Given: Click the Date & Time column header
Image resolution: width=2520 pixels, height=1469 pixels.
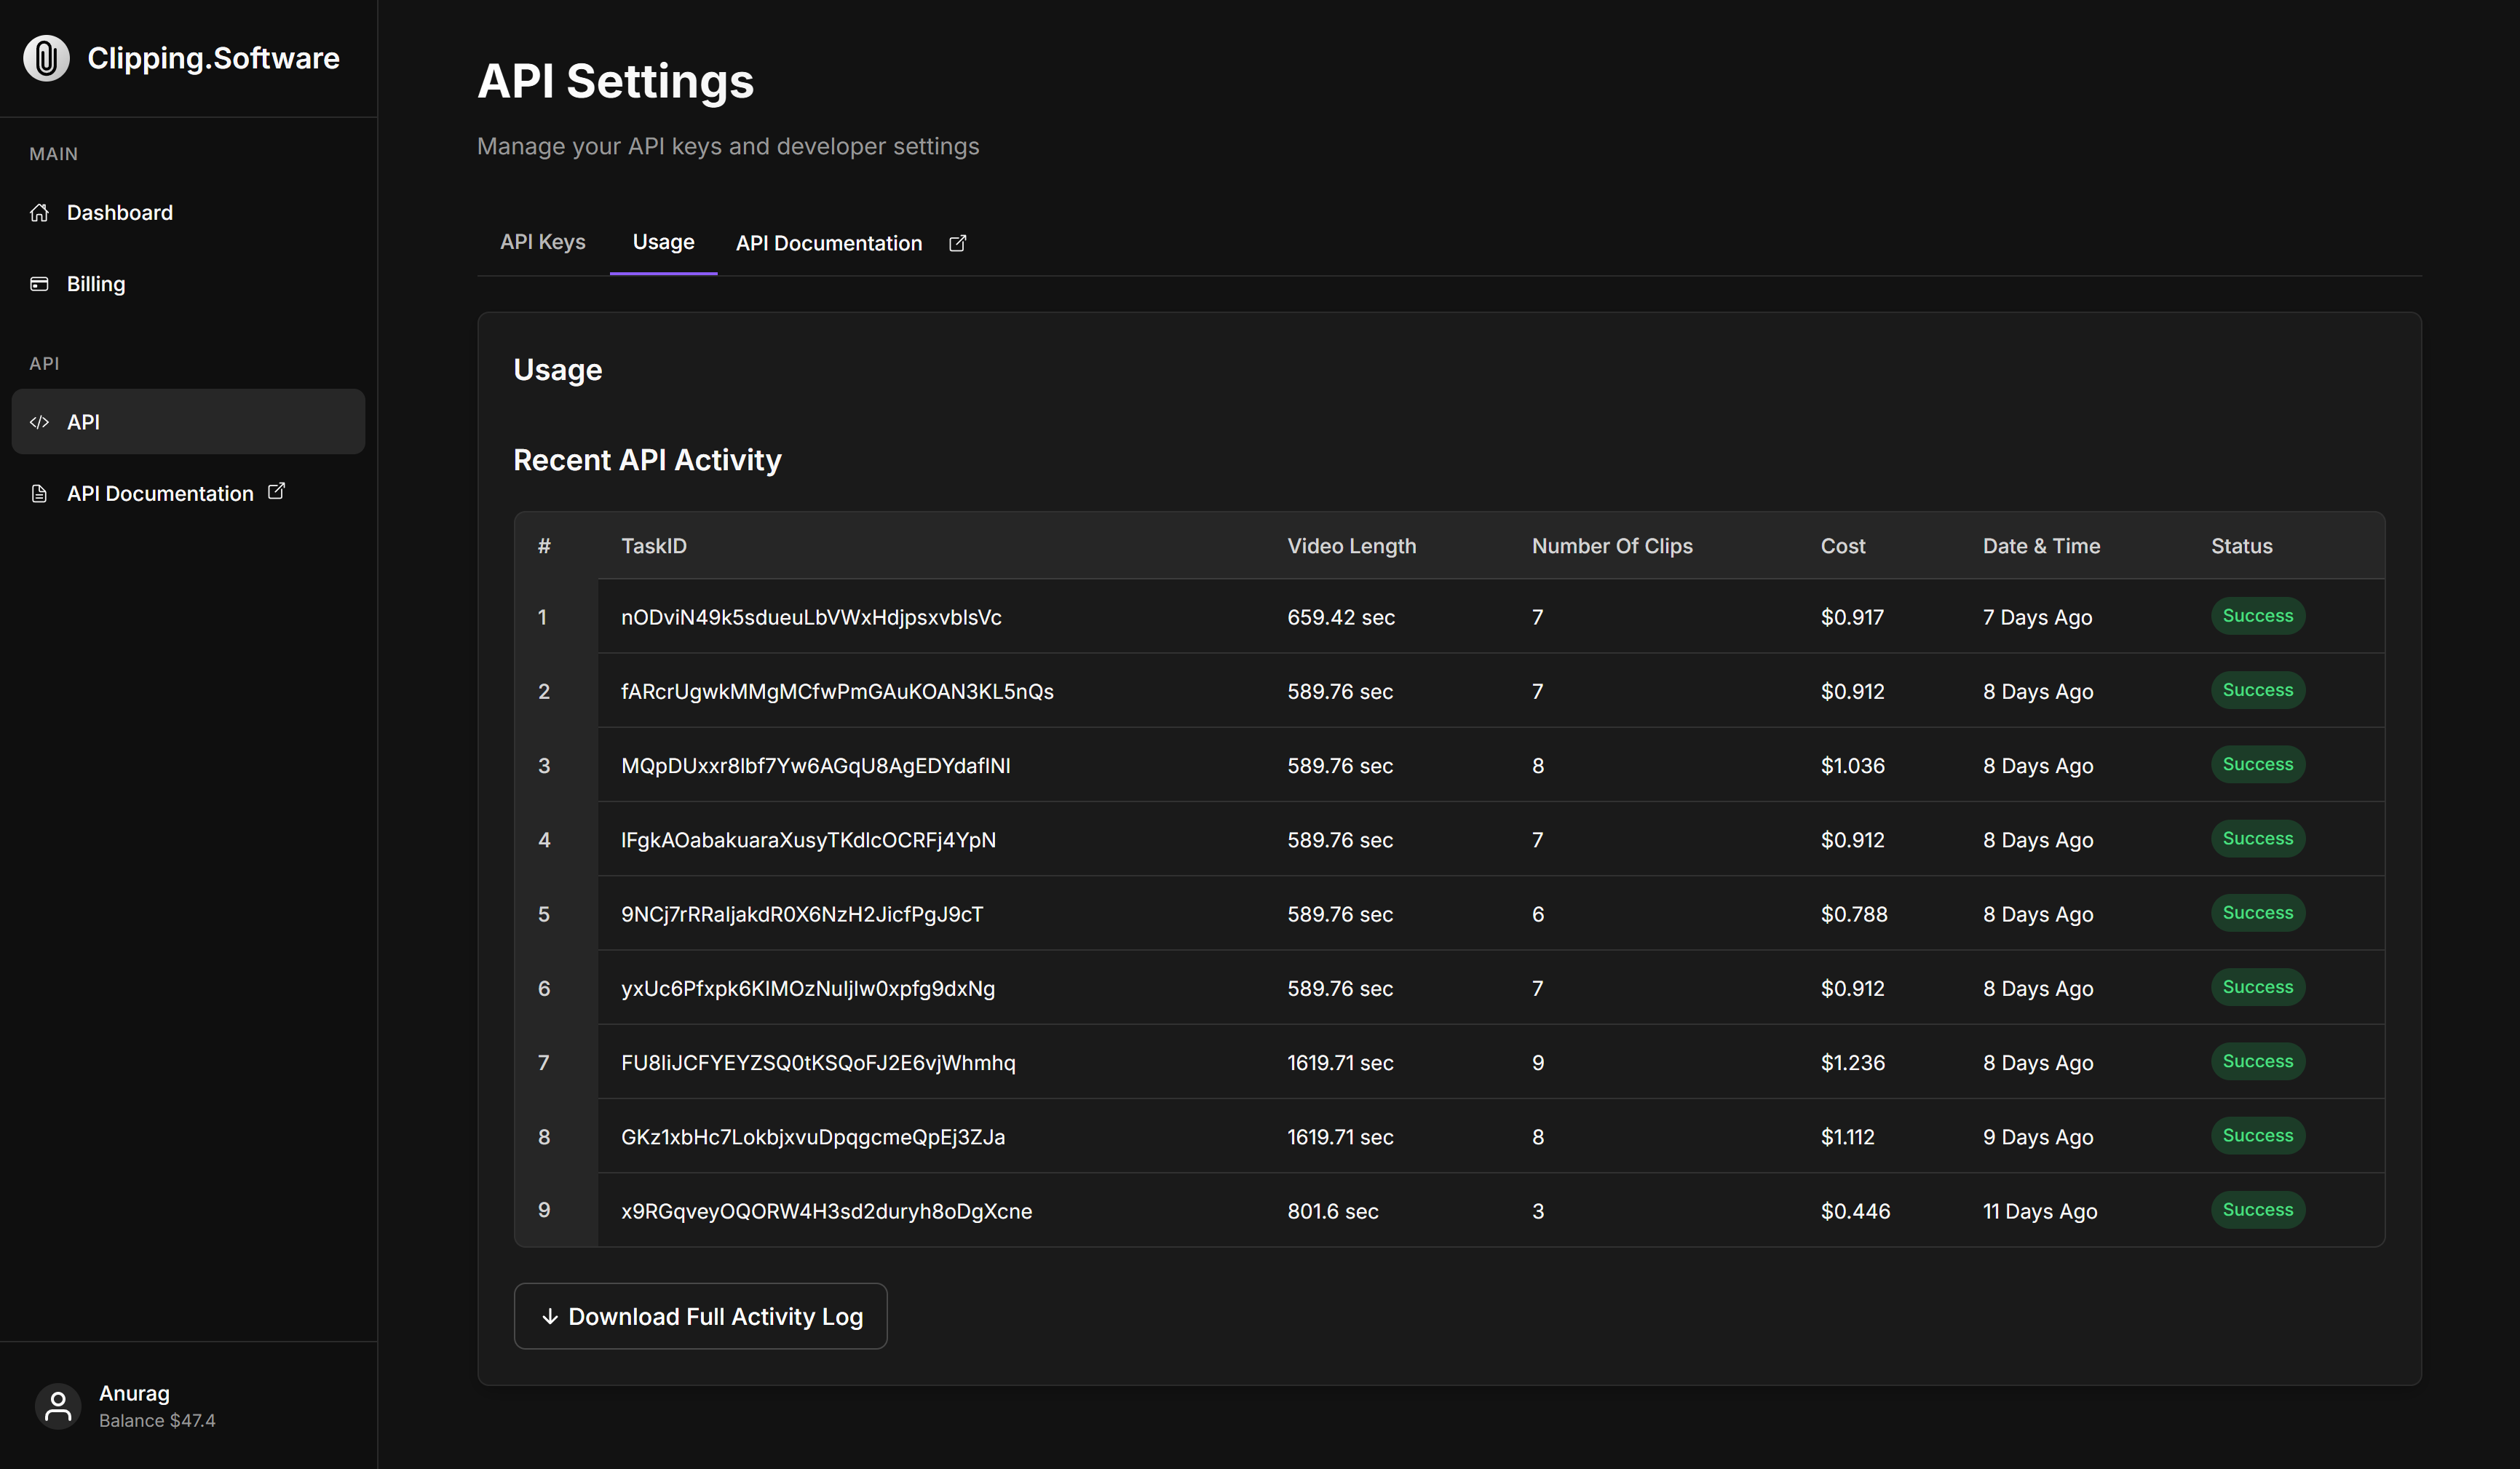Looking at the screenshot, I should click(x=2041, y=546).
